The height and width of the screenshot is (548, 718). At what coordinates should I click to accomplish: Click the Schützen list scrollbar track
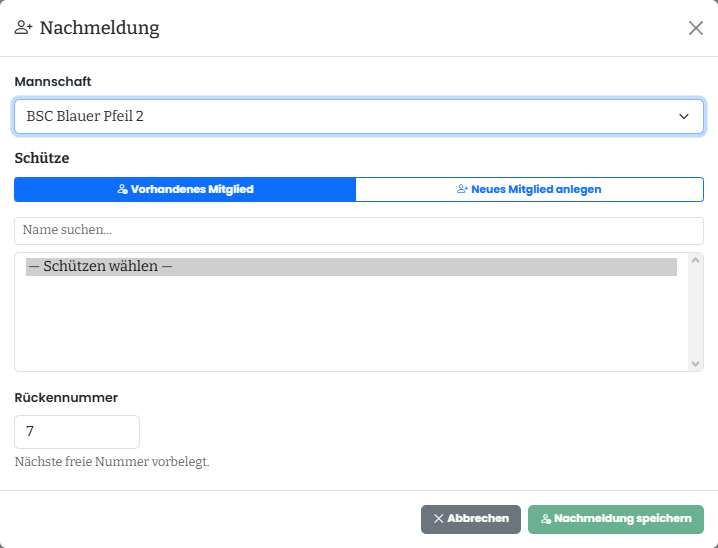695,312
